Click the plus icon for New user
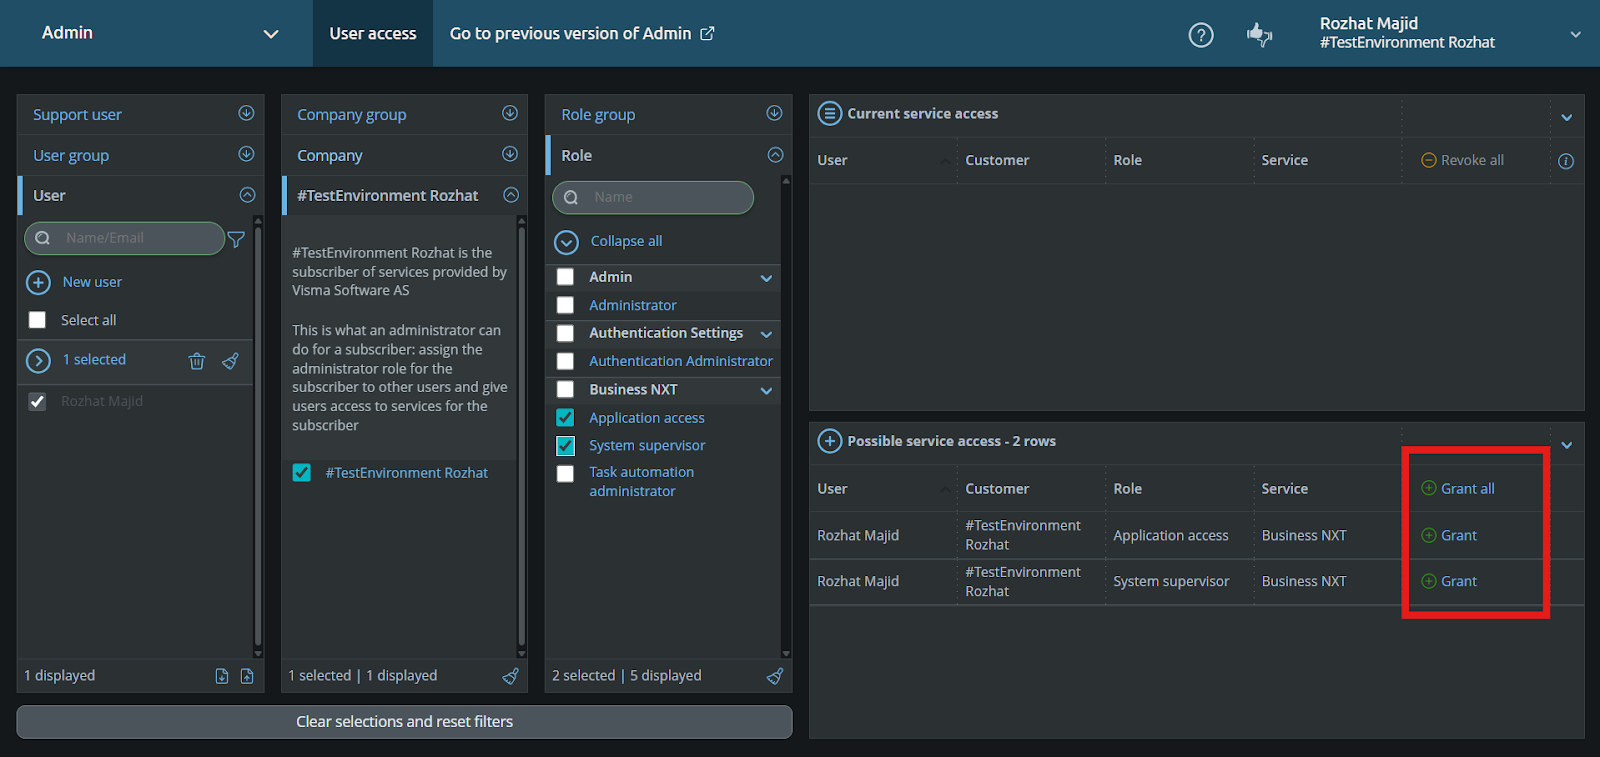 click(38, 283)
